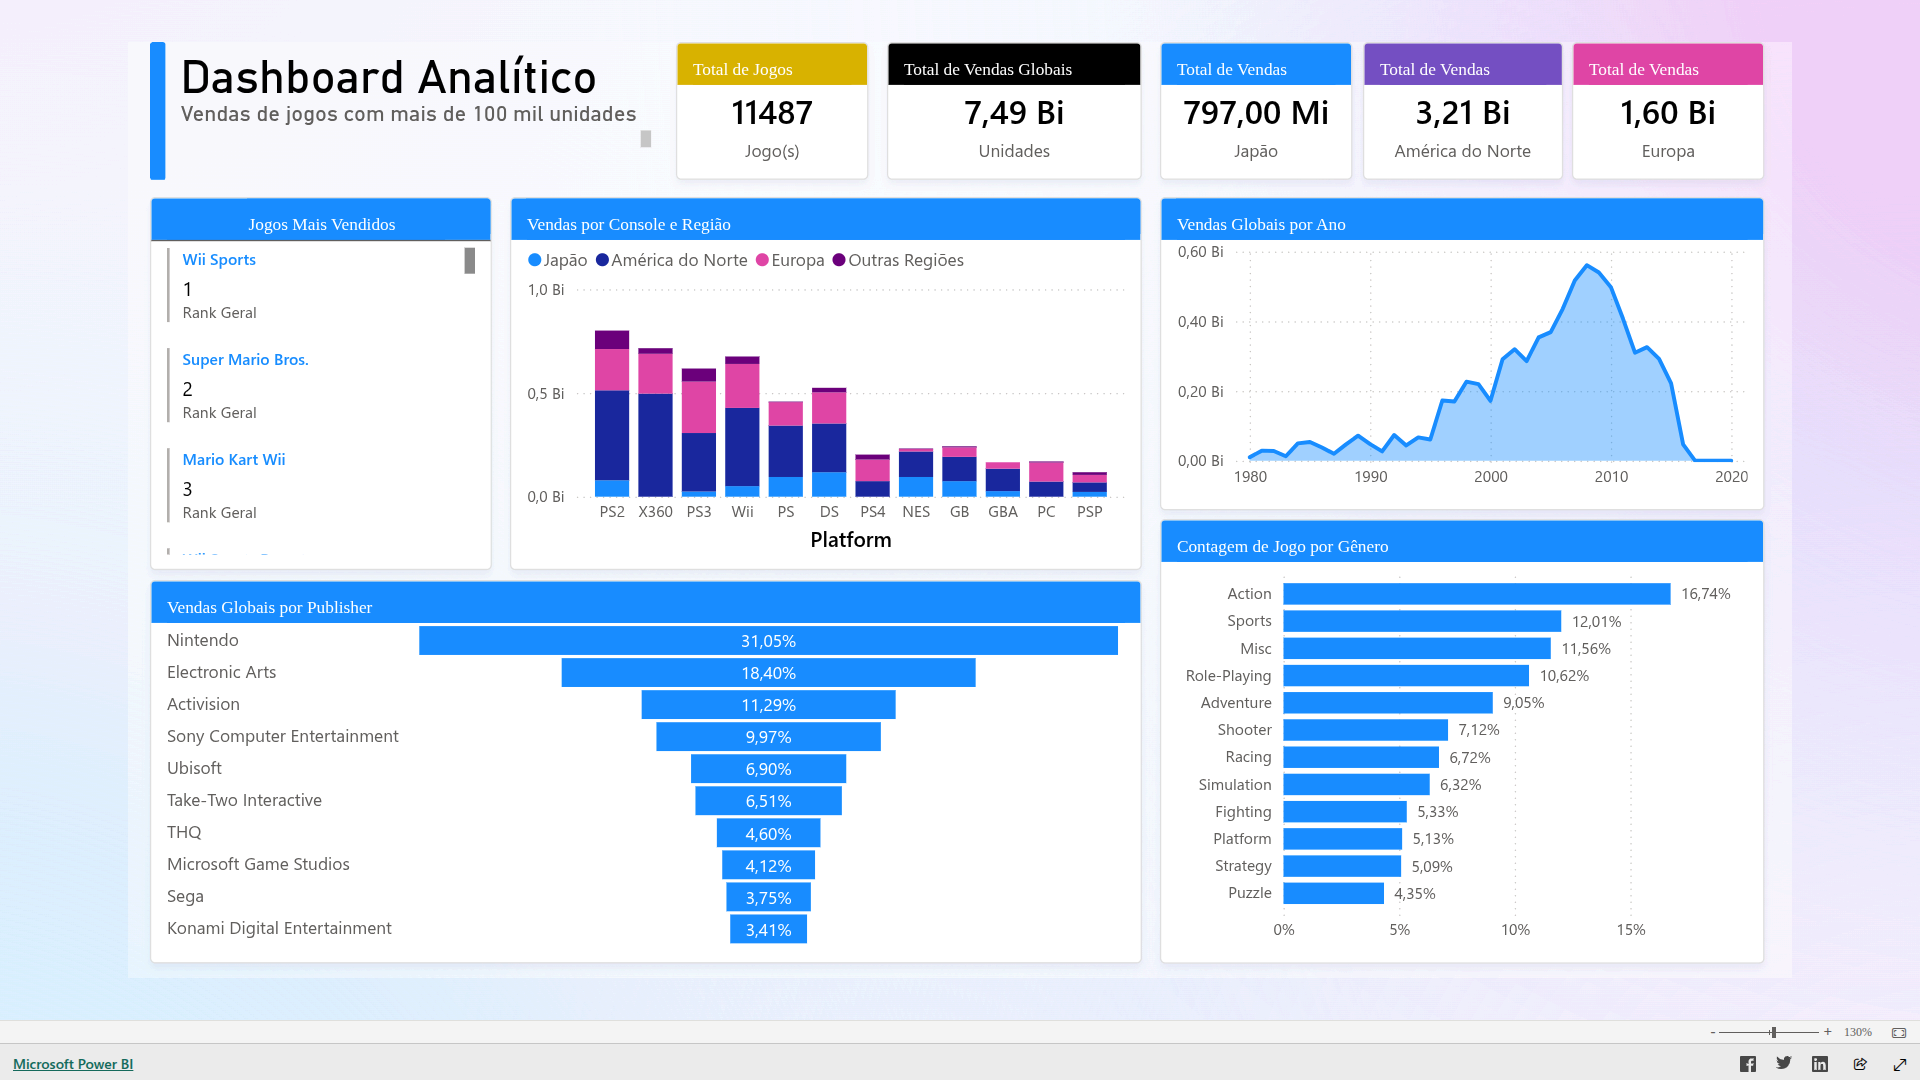Open the Microsoft Power BI link
The height and width of the screenshot is (1080, 1920).
(73, 1064)
